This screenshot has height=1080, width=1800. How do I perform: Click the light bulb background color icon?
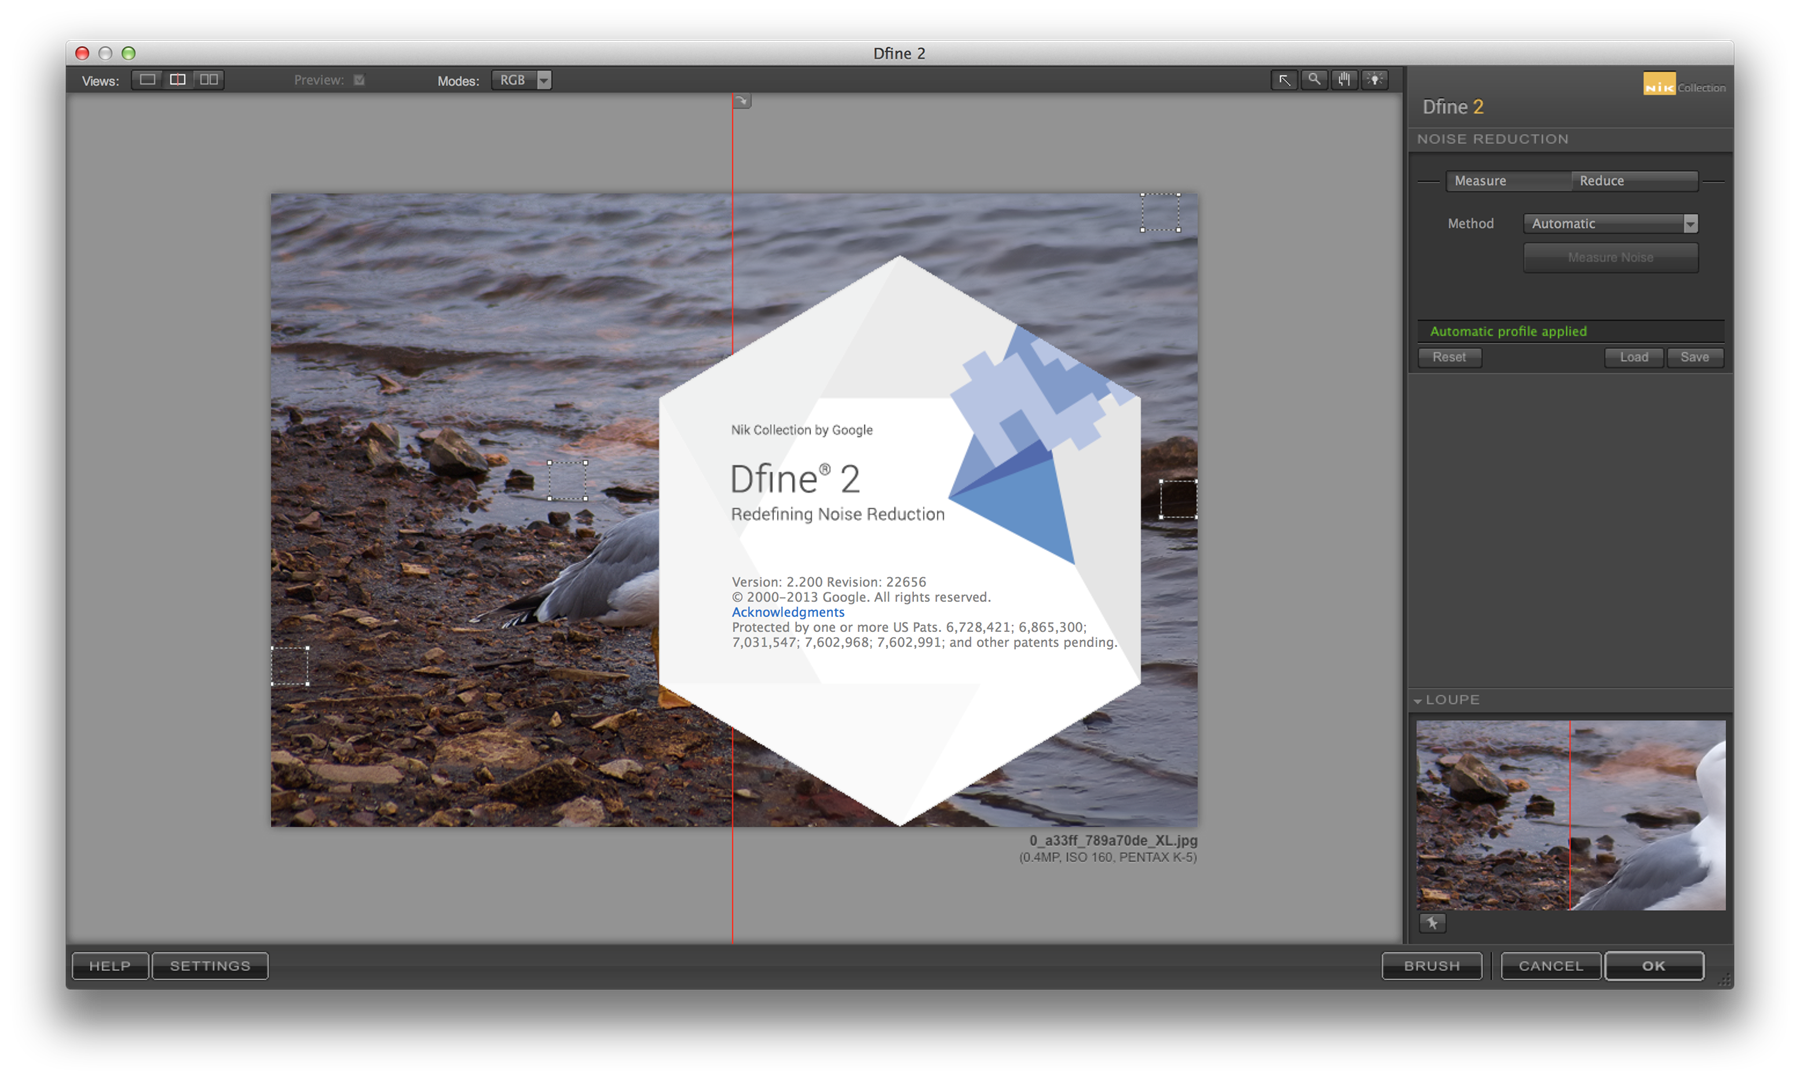pos(1375,80)
